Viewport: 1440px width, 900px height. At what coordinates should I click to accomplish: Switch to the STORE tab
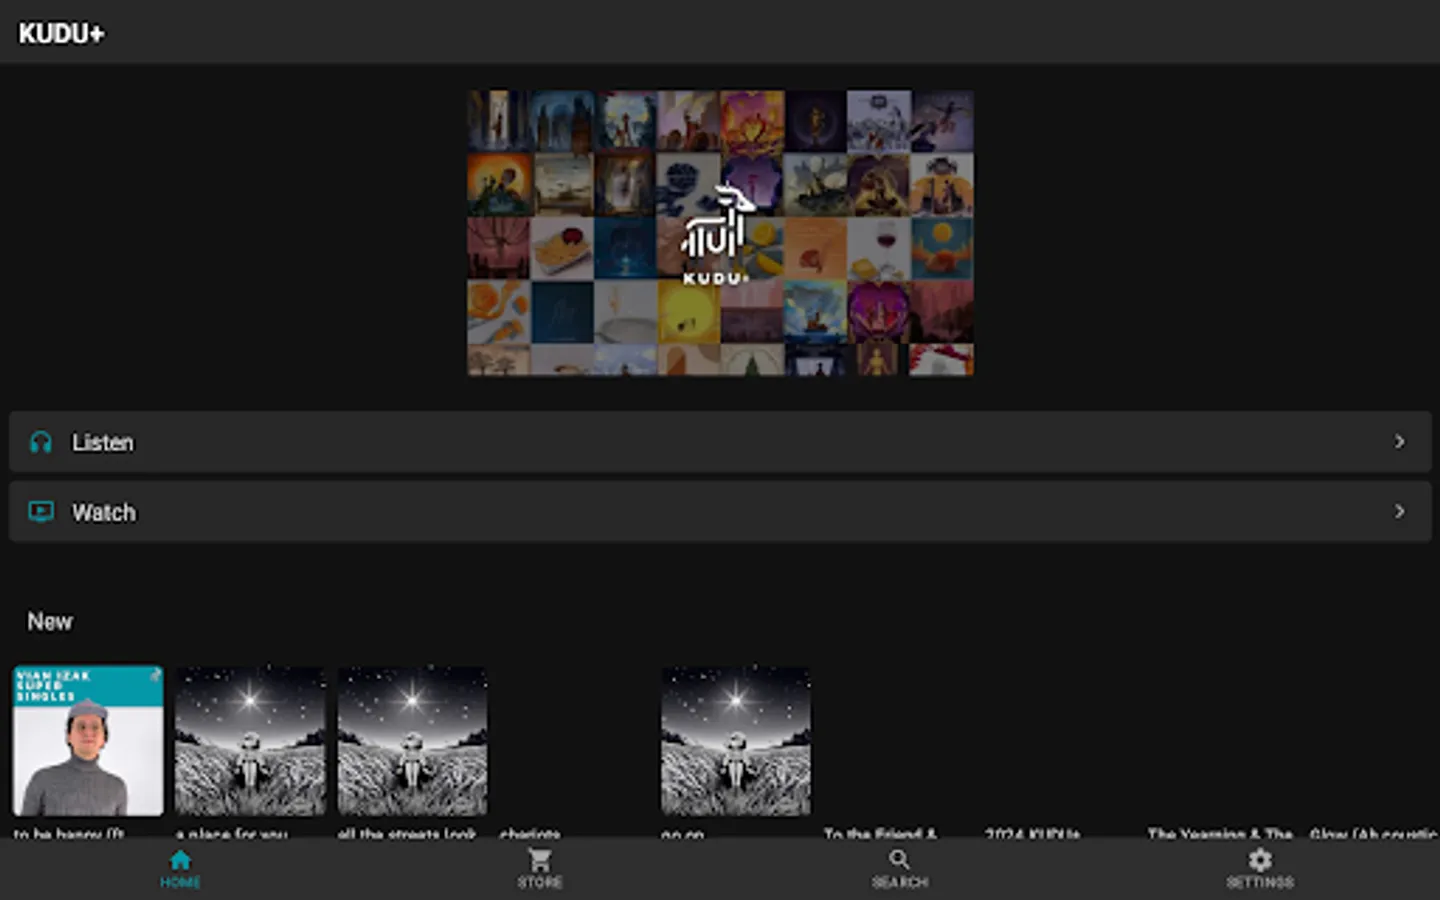(539, 868)
